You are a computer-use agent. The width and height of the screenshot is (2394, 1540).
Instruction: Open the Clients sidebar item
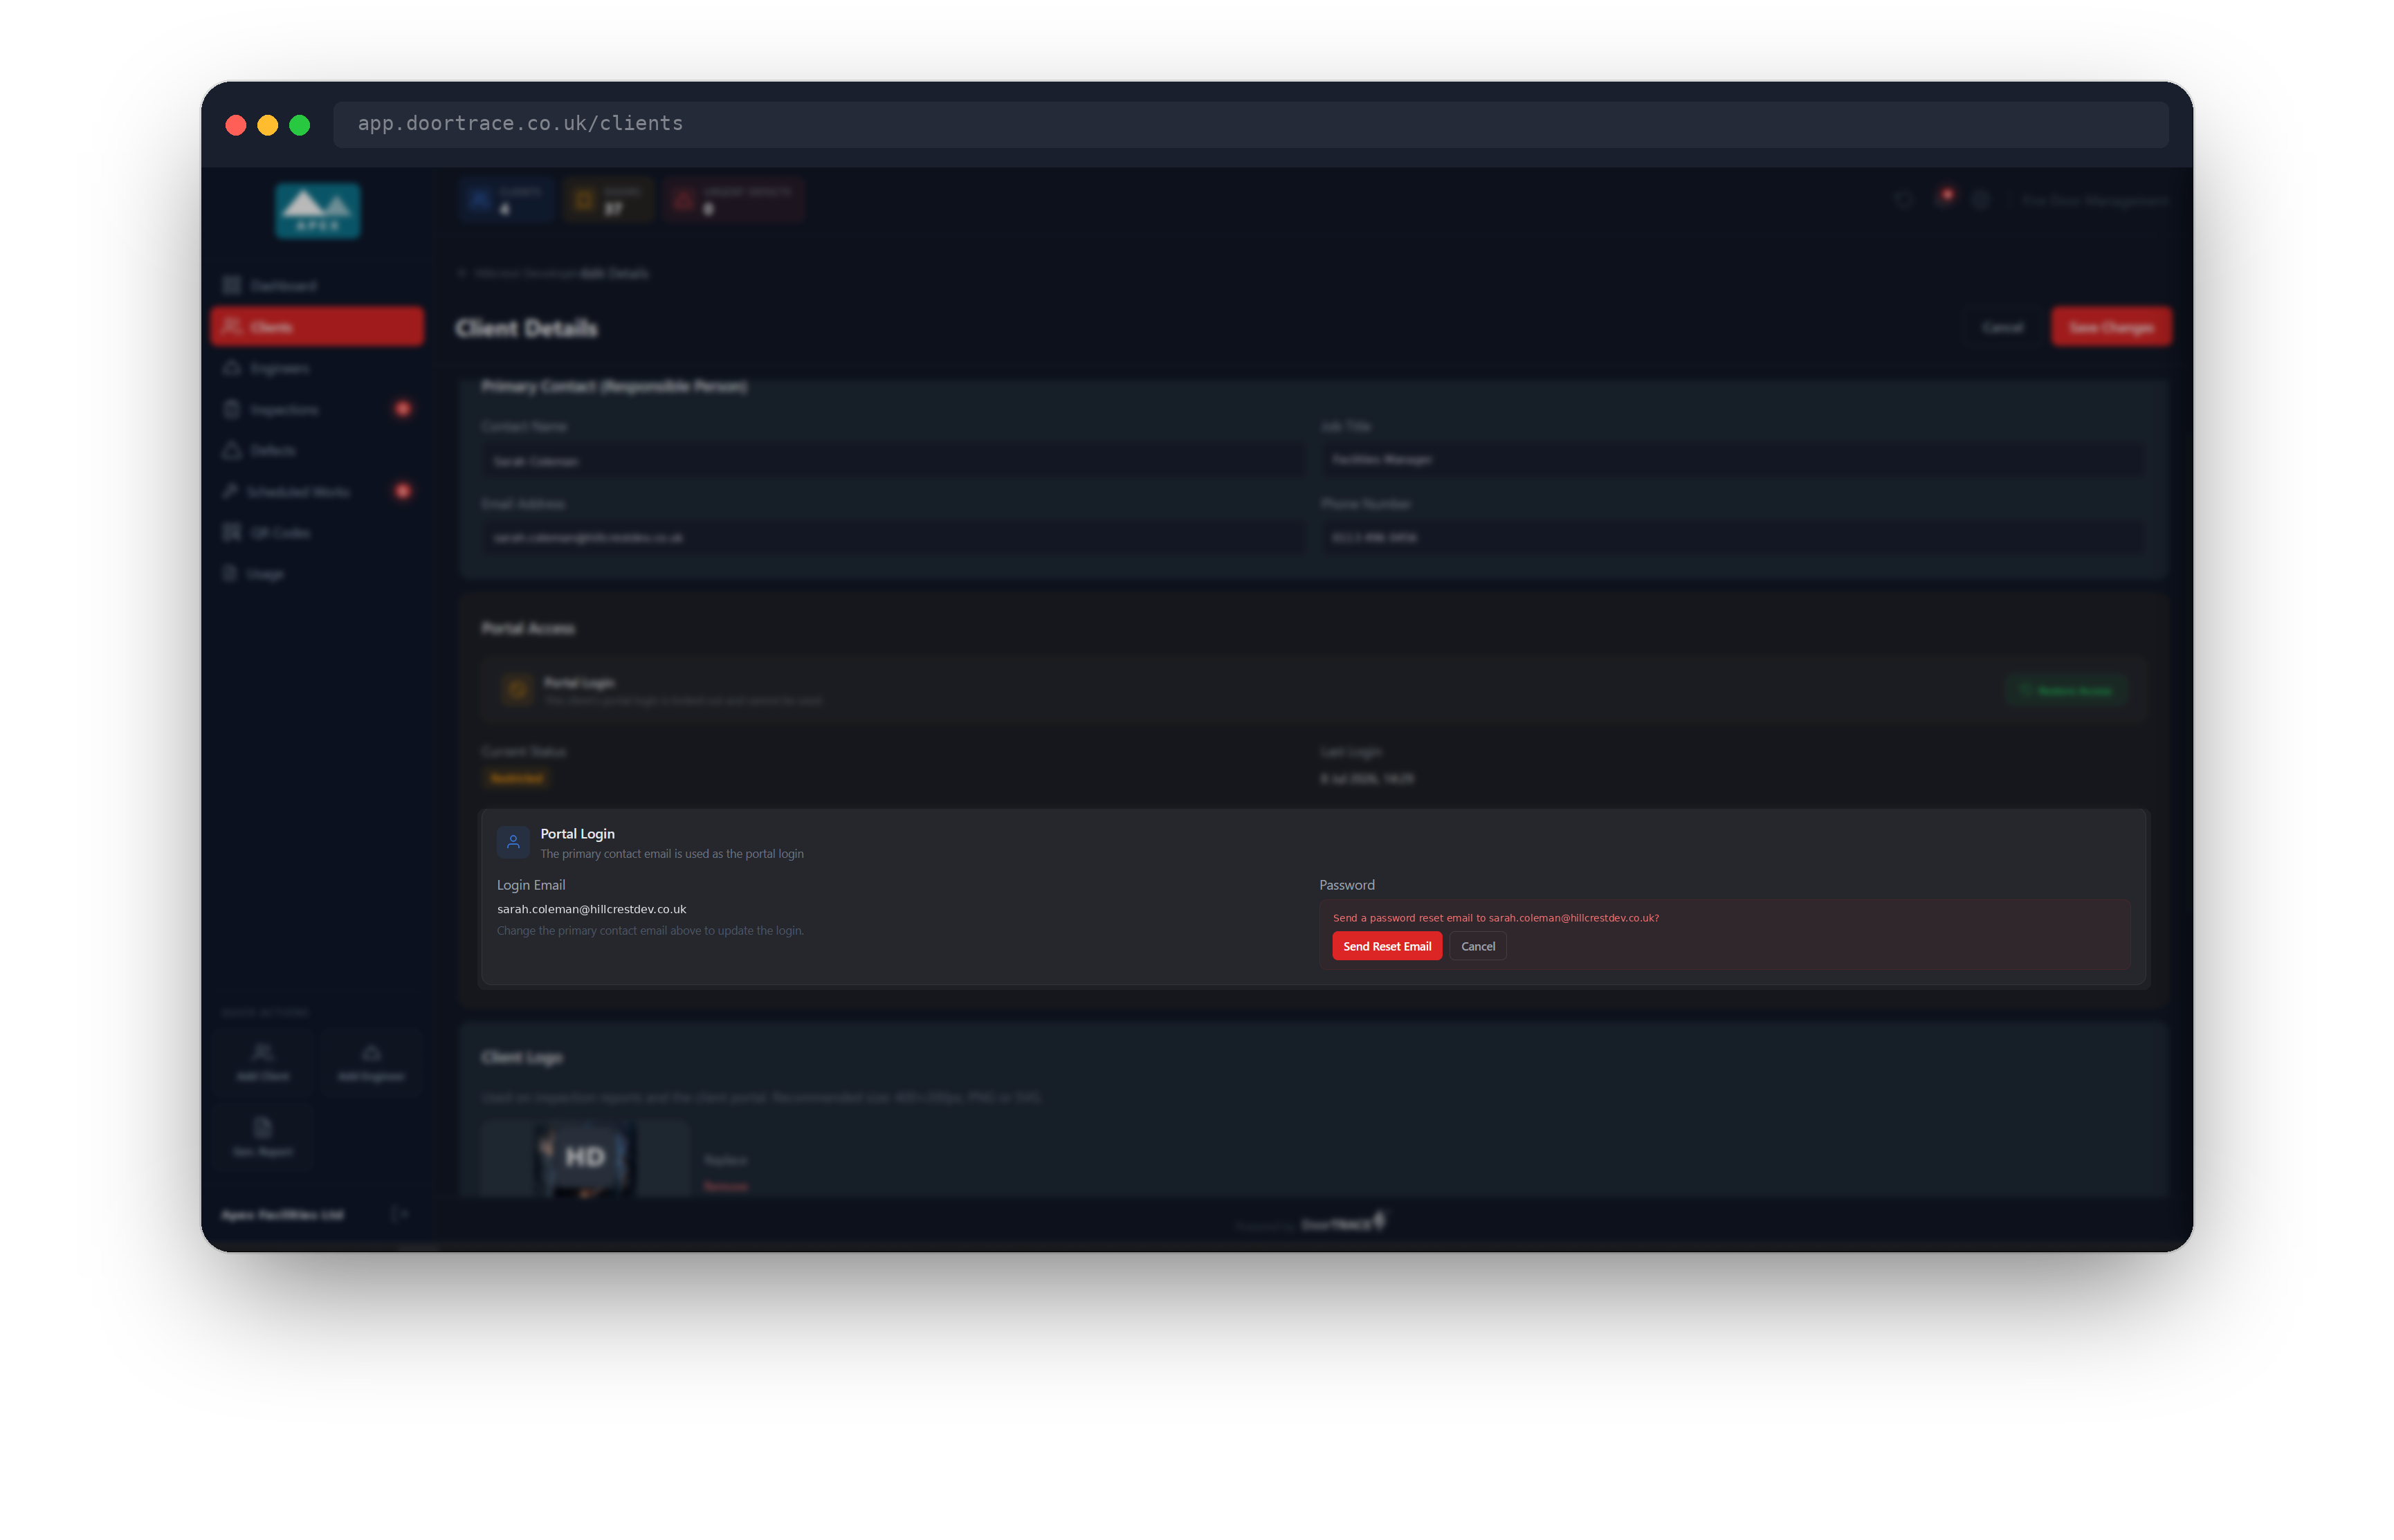[x=317, y=327]
